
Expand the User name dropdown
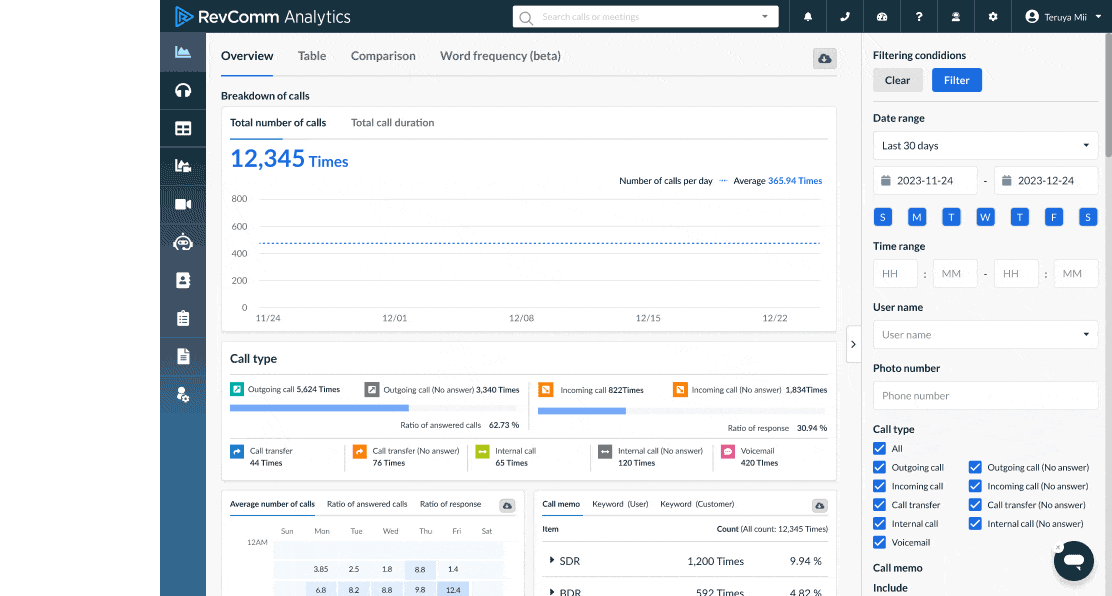click(985, 335)
